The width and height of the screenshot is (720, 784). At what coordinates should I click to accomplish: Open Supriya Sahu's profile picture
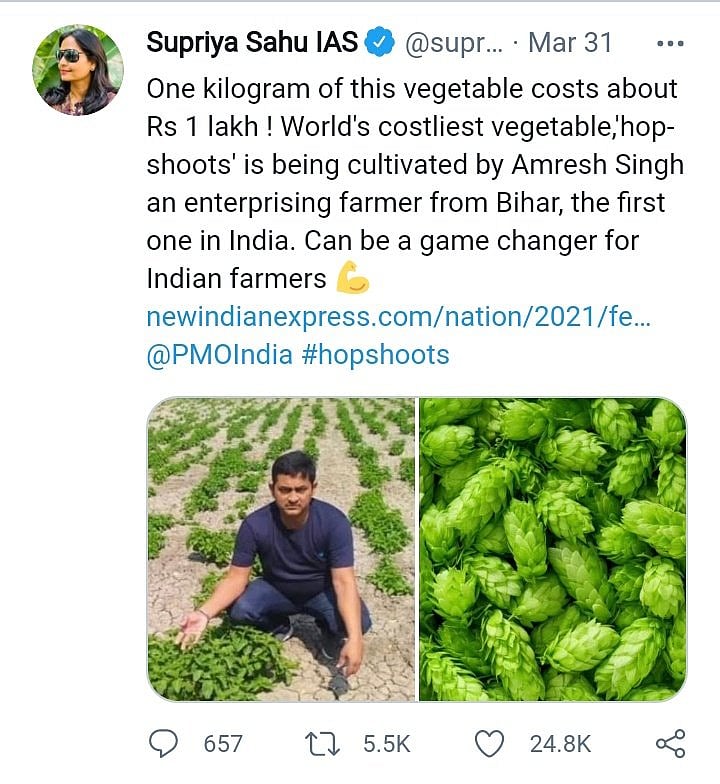78,69
